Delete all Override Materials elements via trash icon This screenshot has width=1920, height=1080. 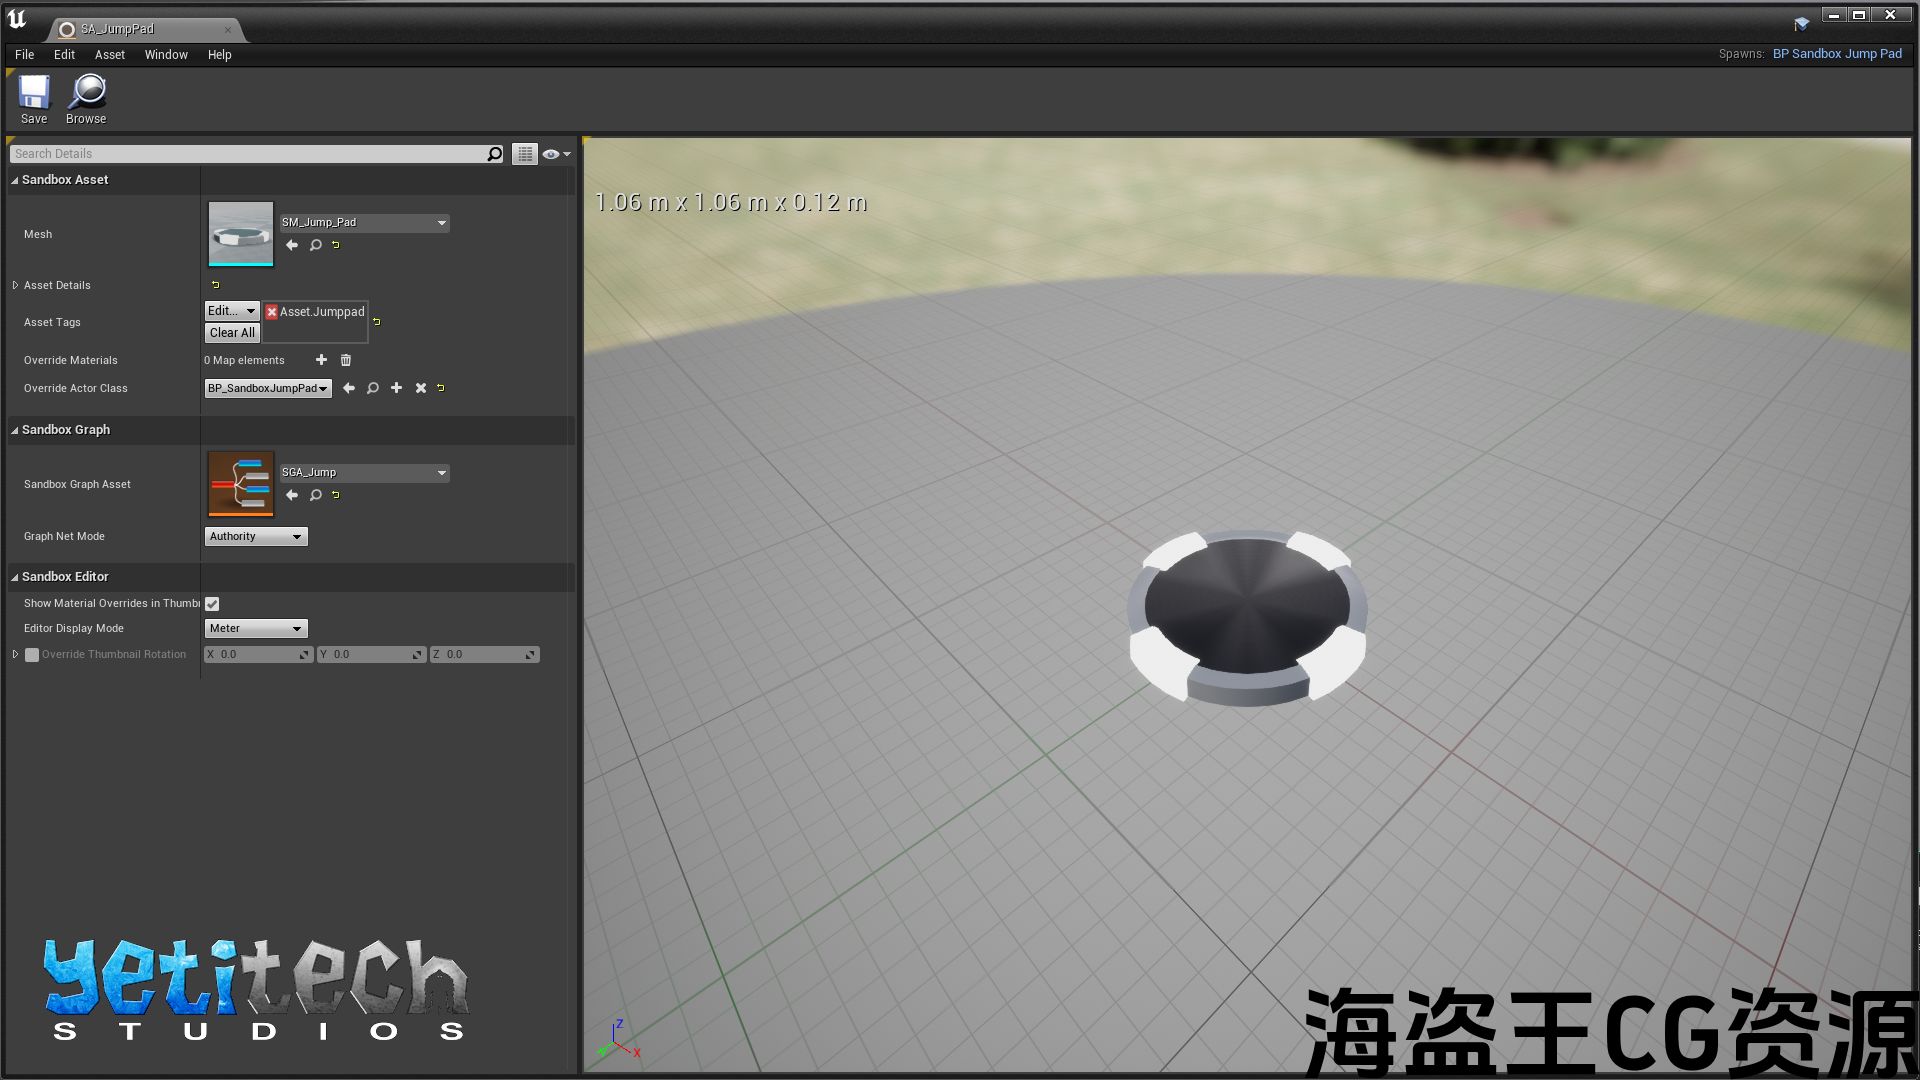pos(346,360)
